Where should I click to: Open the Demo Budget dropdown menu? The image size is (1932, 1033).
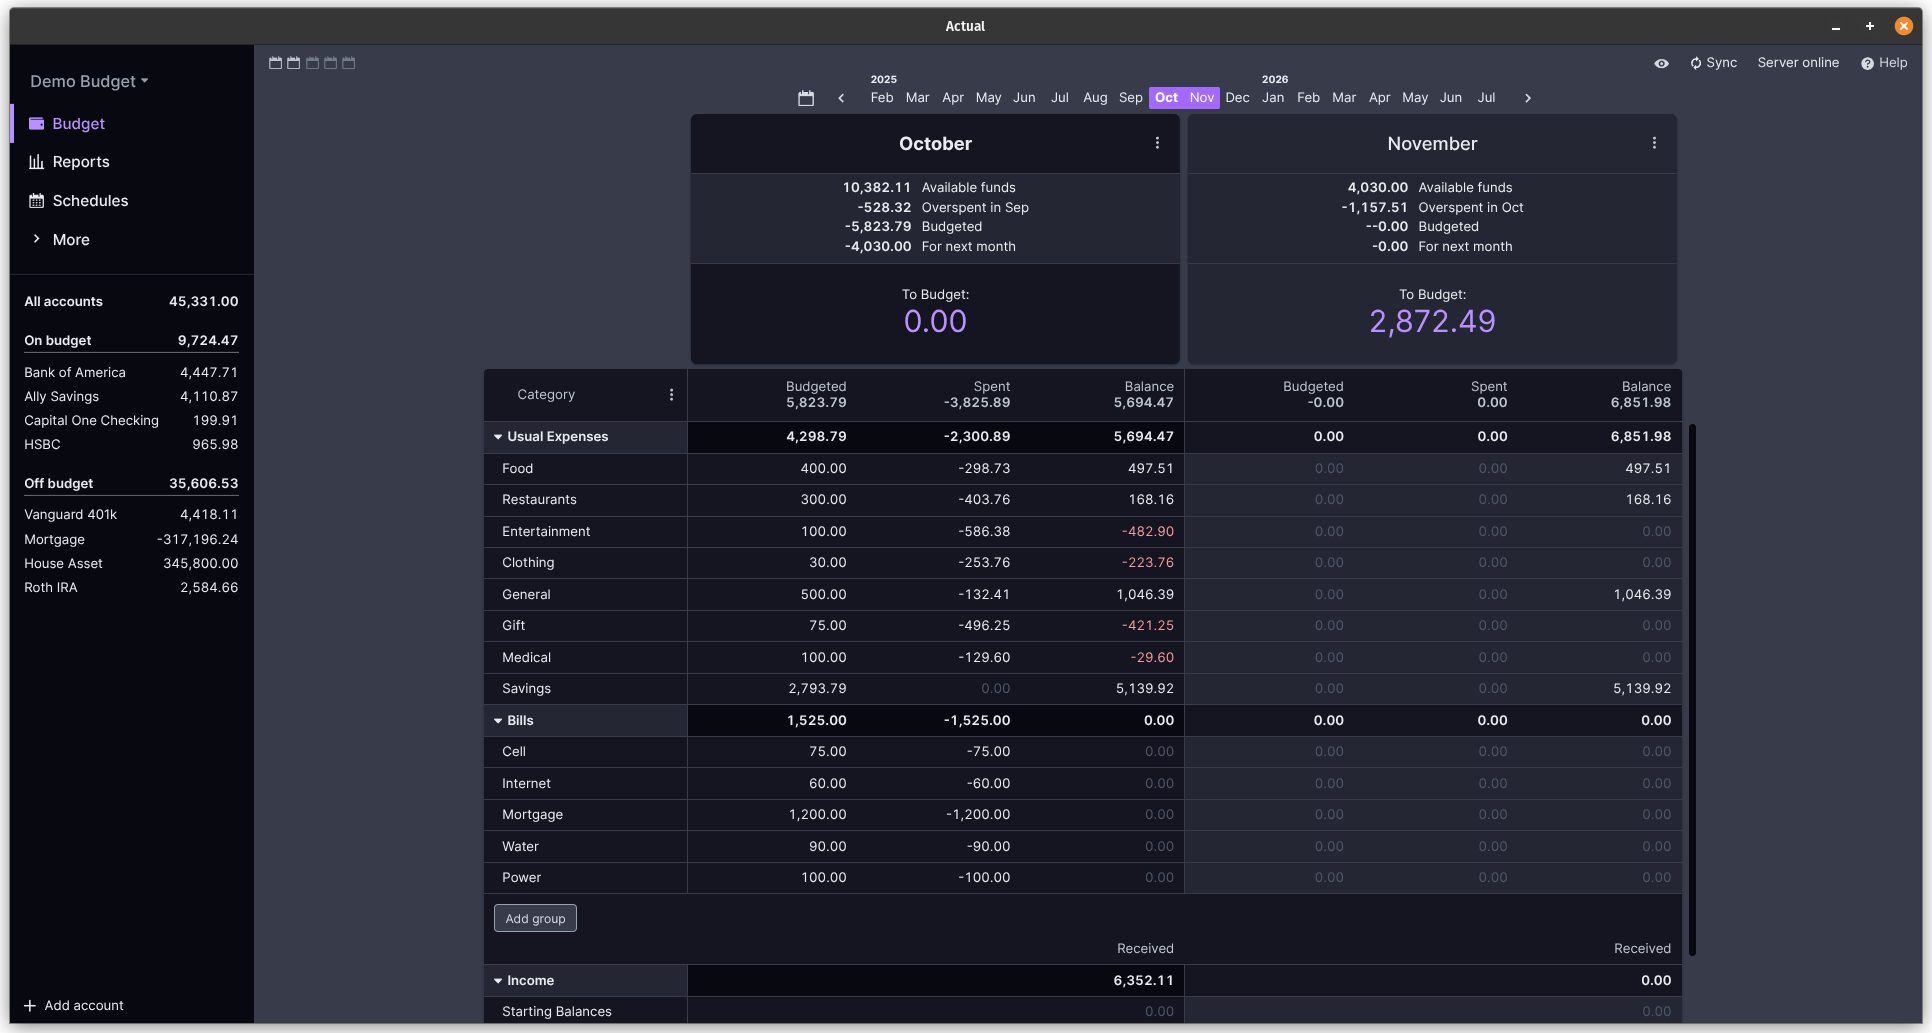click(89, 81)
